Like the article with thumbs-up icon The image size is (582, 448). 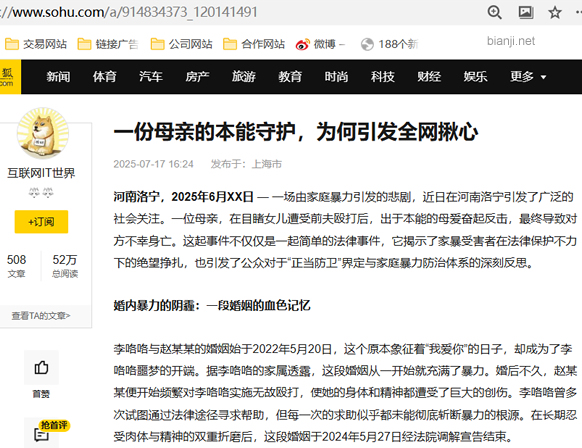point(41,367)
